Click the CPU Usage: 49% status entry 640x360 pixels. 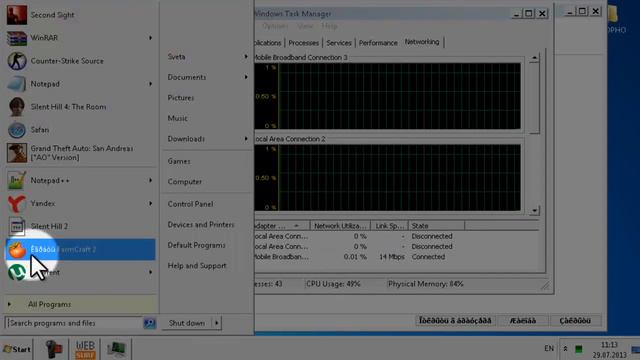333,284
